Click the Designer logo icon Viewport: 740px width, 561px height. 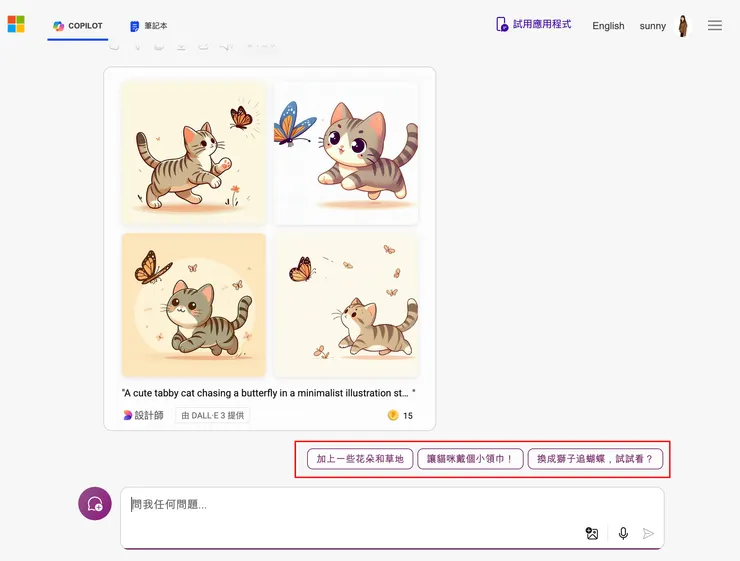point(127,415)
